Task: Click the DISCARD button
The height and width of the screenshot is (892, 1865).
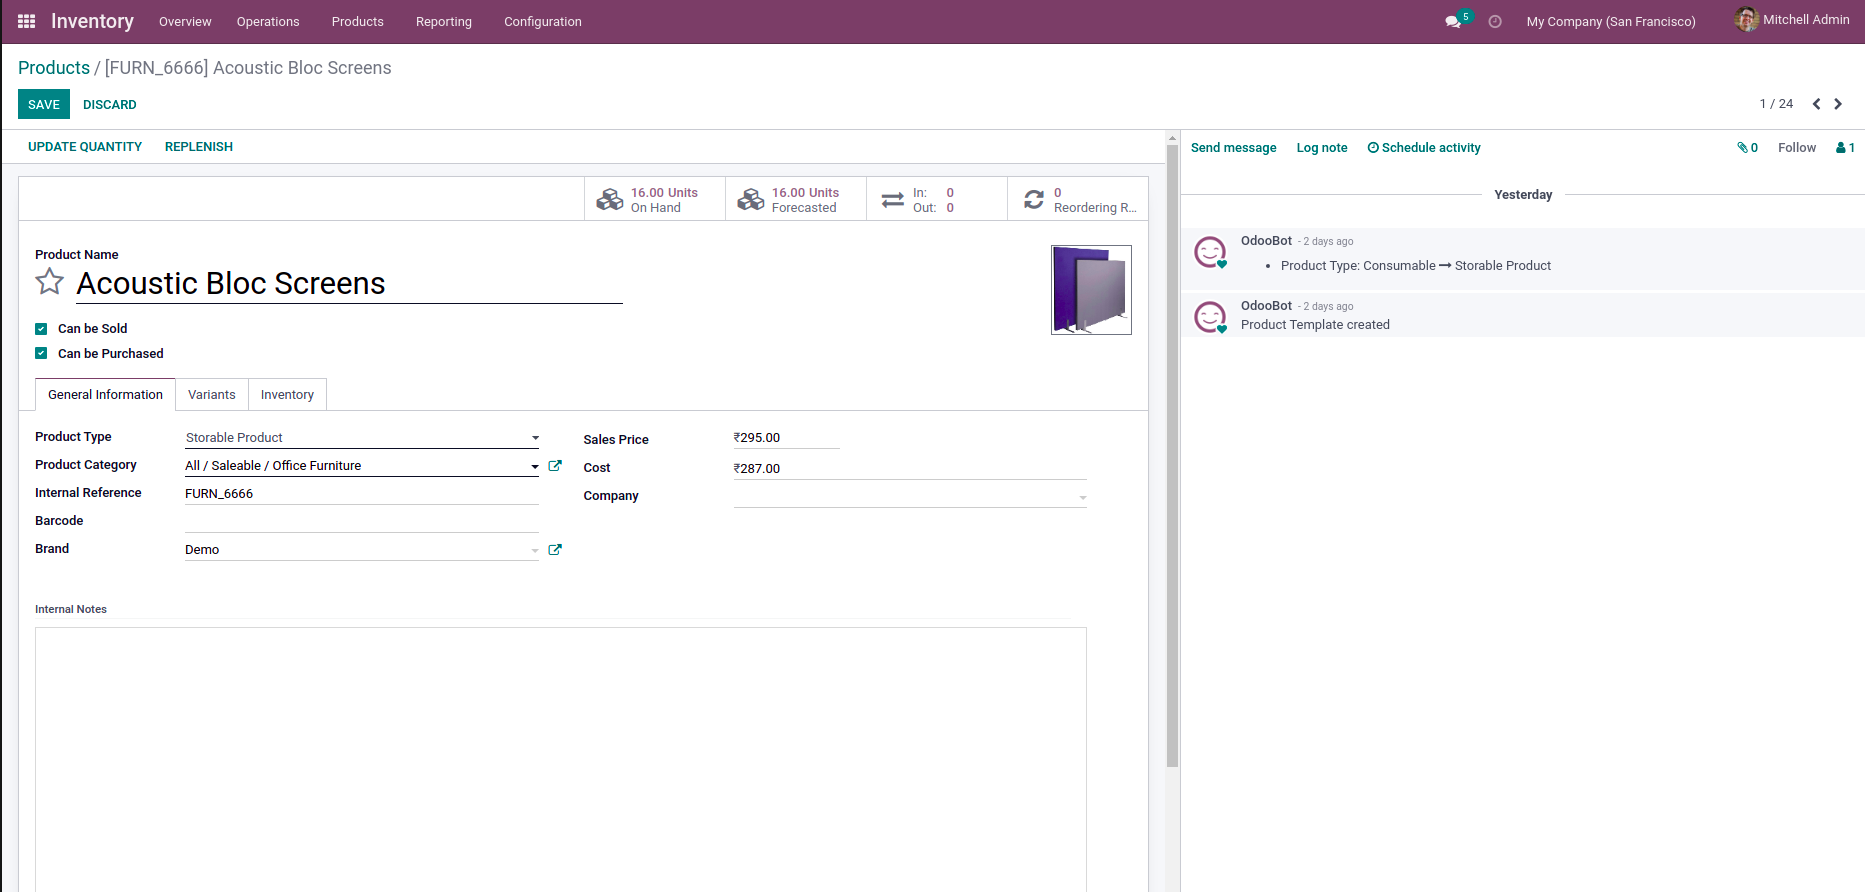Action: (x=110, y=104)
